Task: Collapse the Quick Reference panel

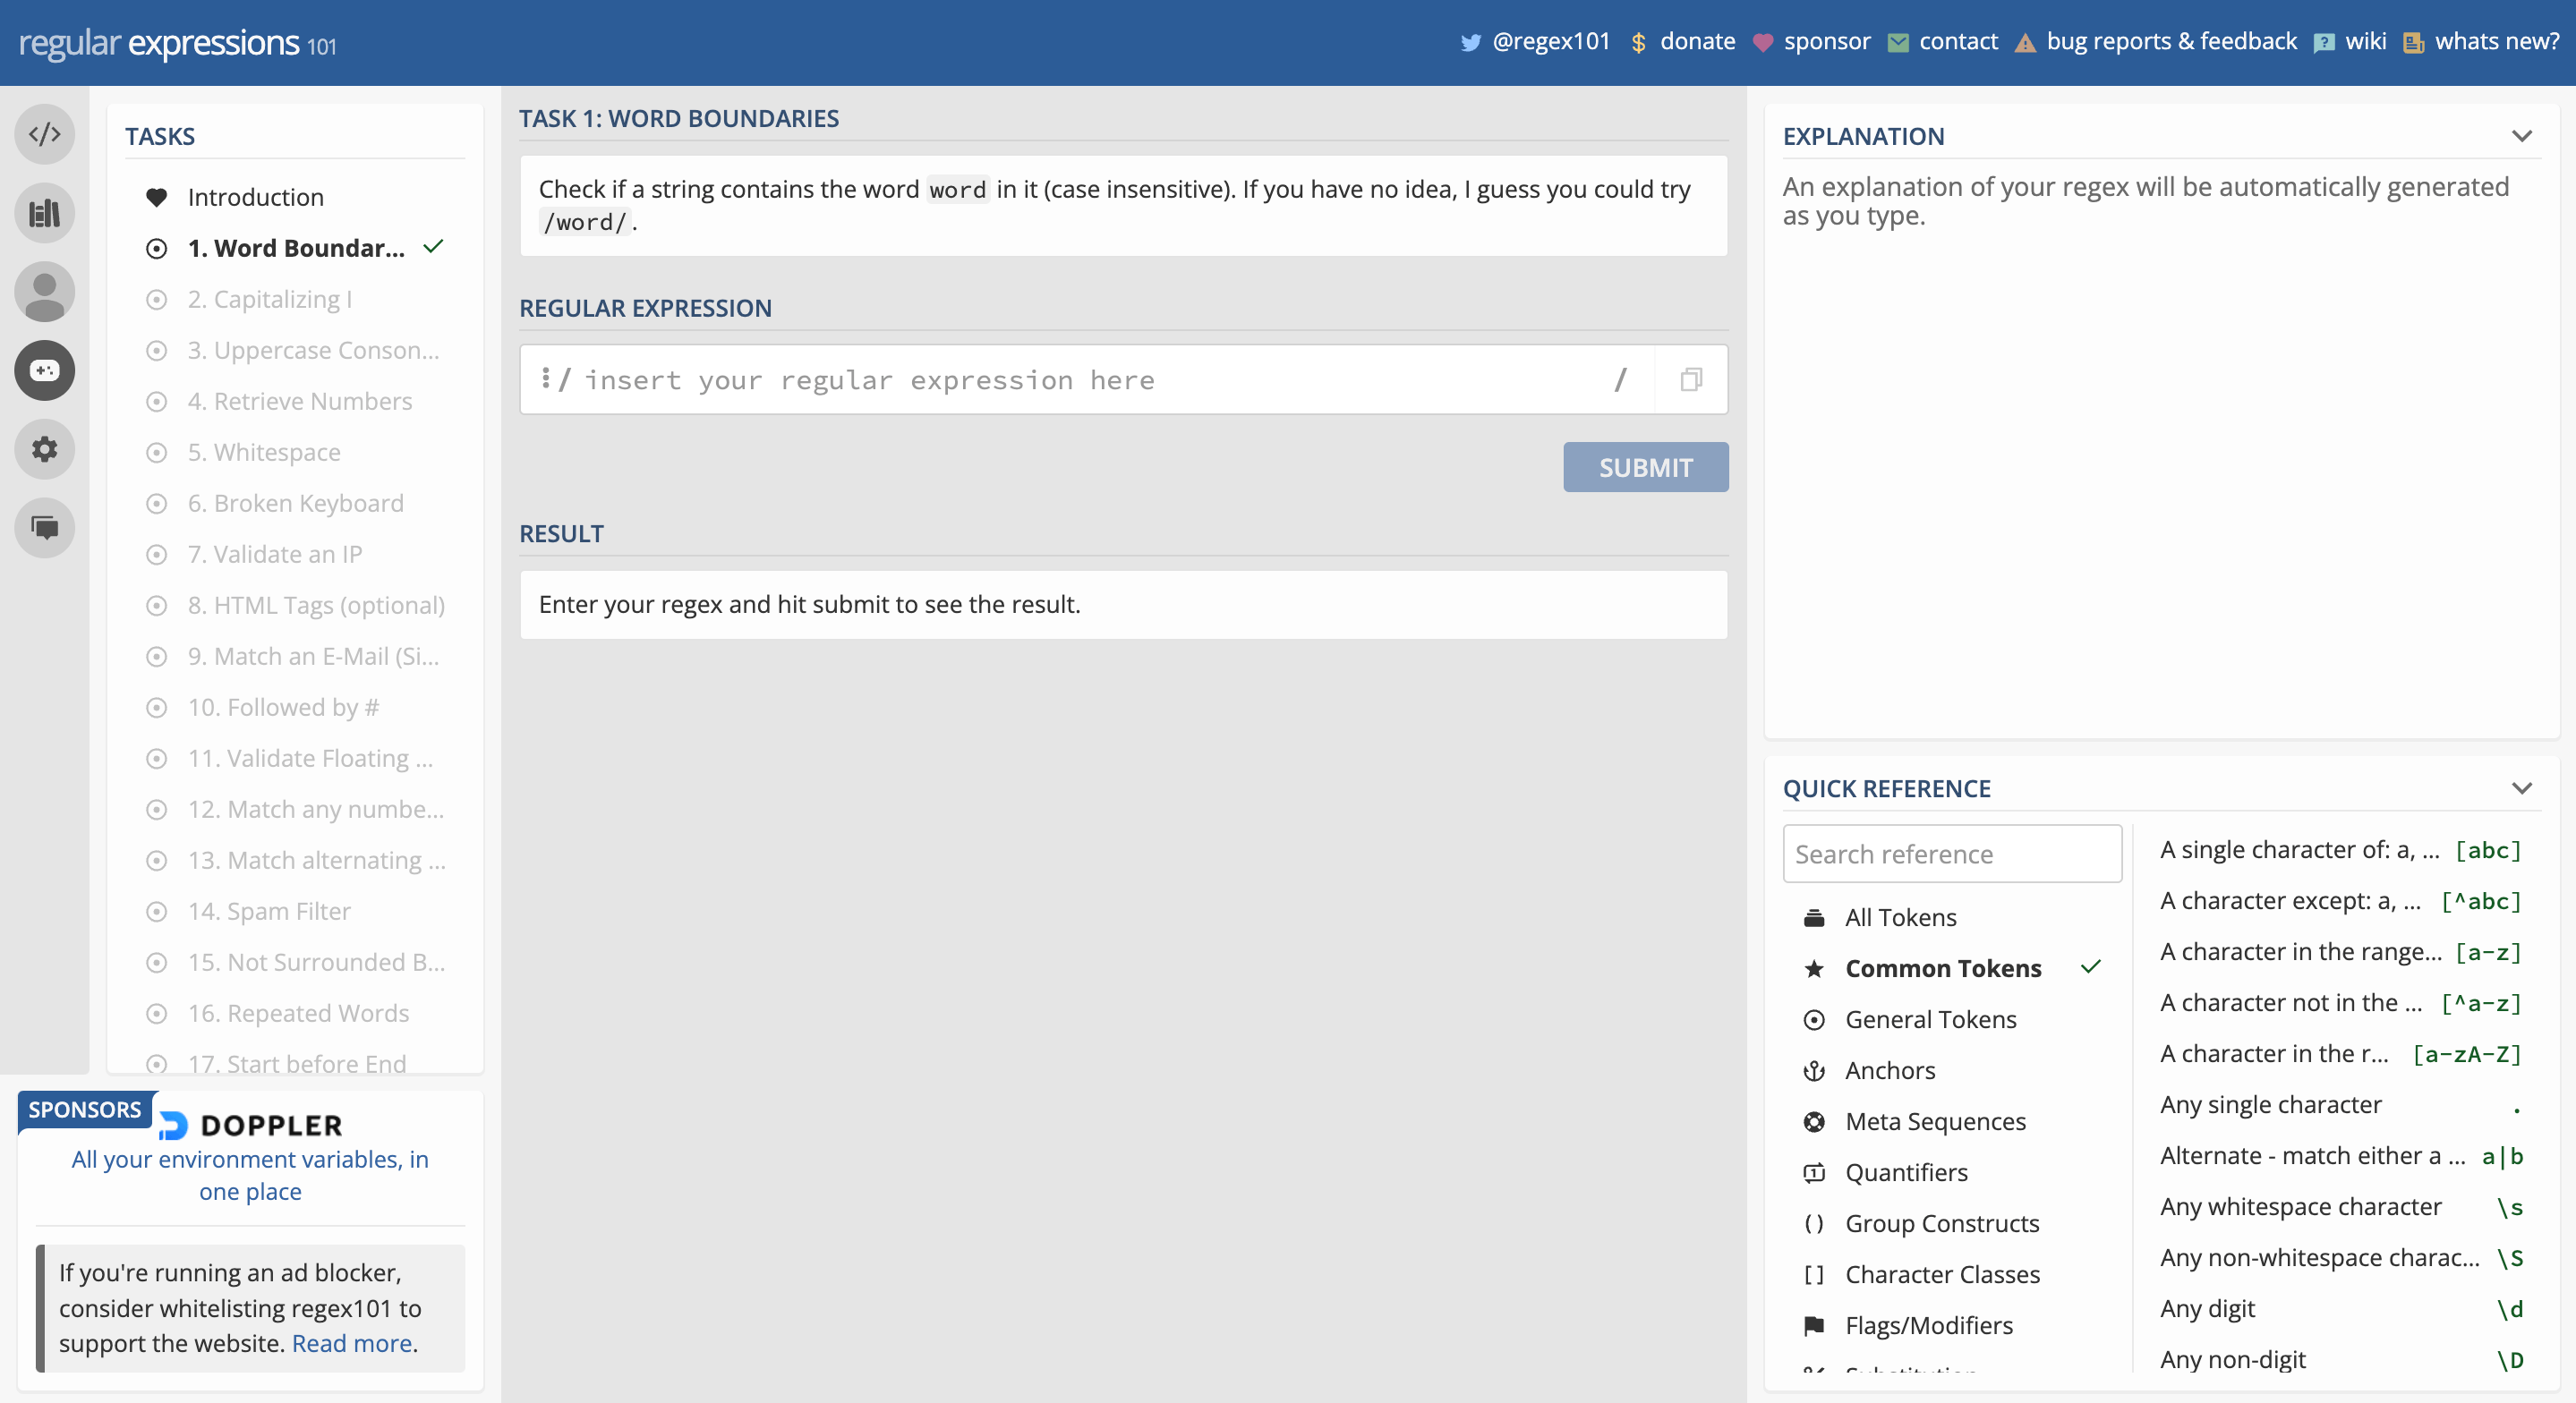Action: [x=2521, y=789]
